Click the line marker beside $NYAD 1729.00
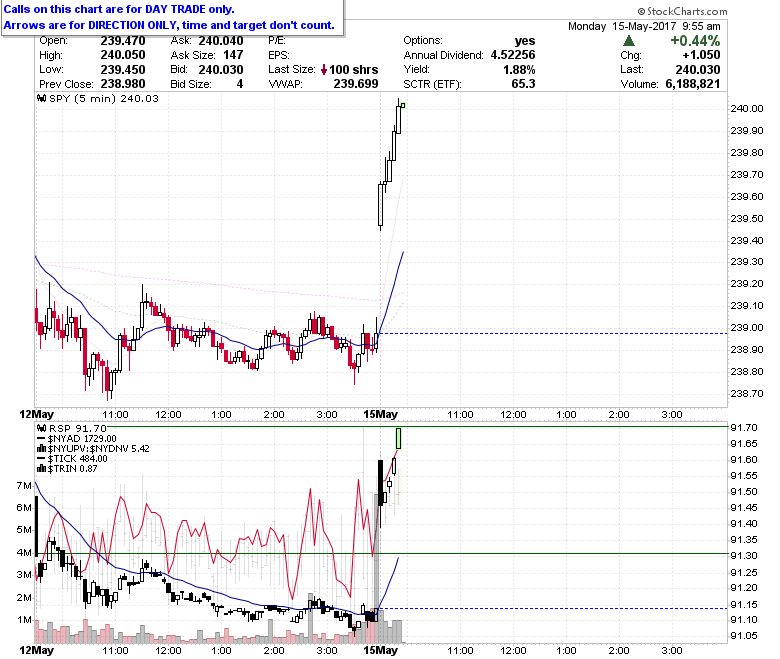The image size is (780, 659). (x=42, y=439)
